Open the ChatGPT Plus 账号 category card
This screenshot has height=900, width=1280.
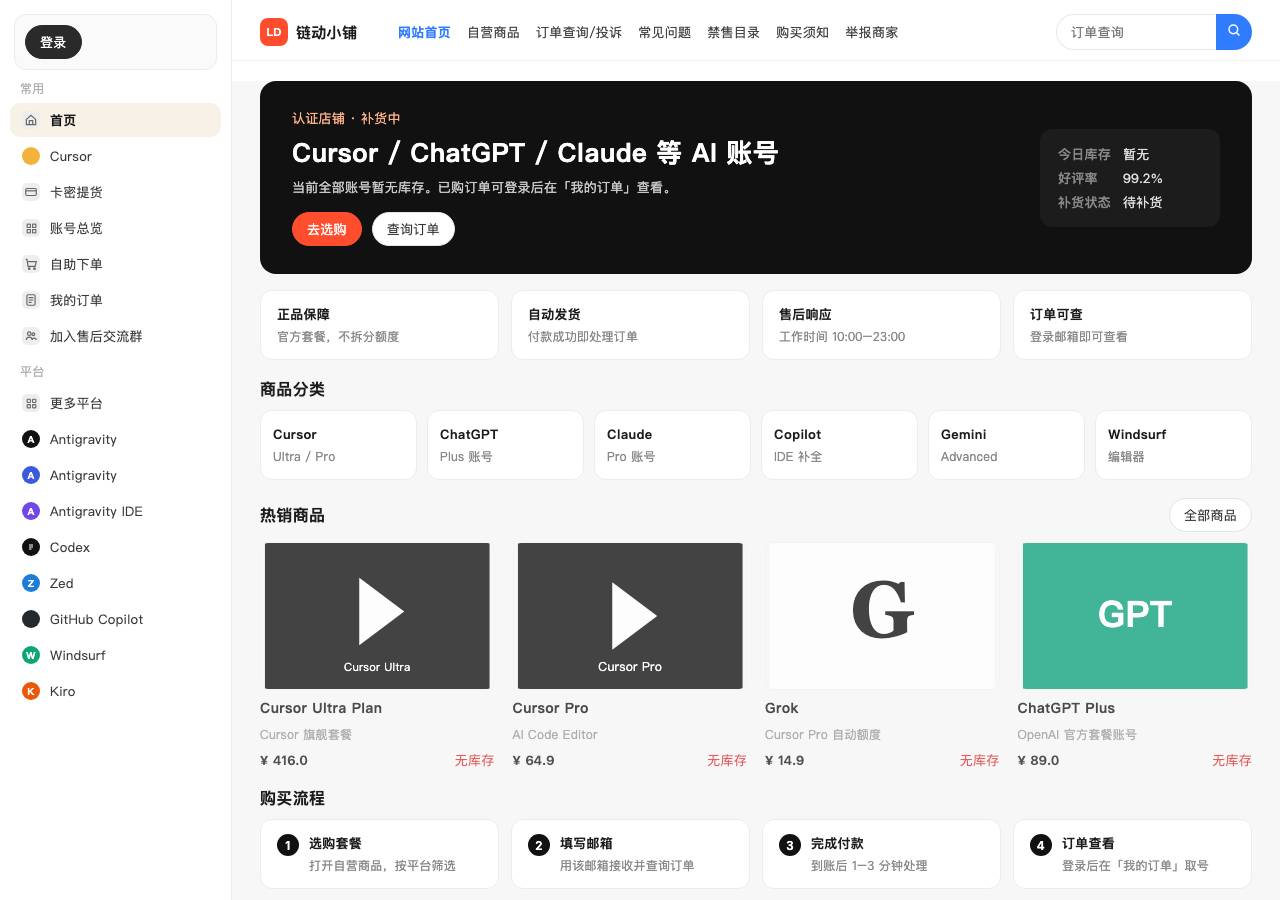505,445
